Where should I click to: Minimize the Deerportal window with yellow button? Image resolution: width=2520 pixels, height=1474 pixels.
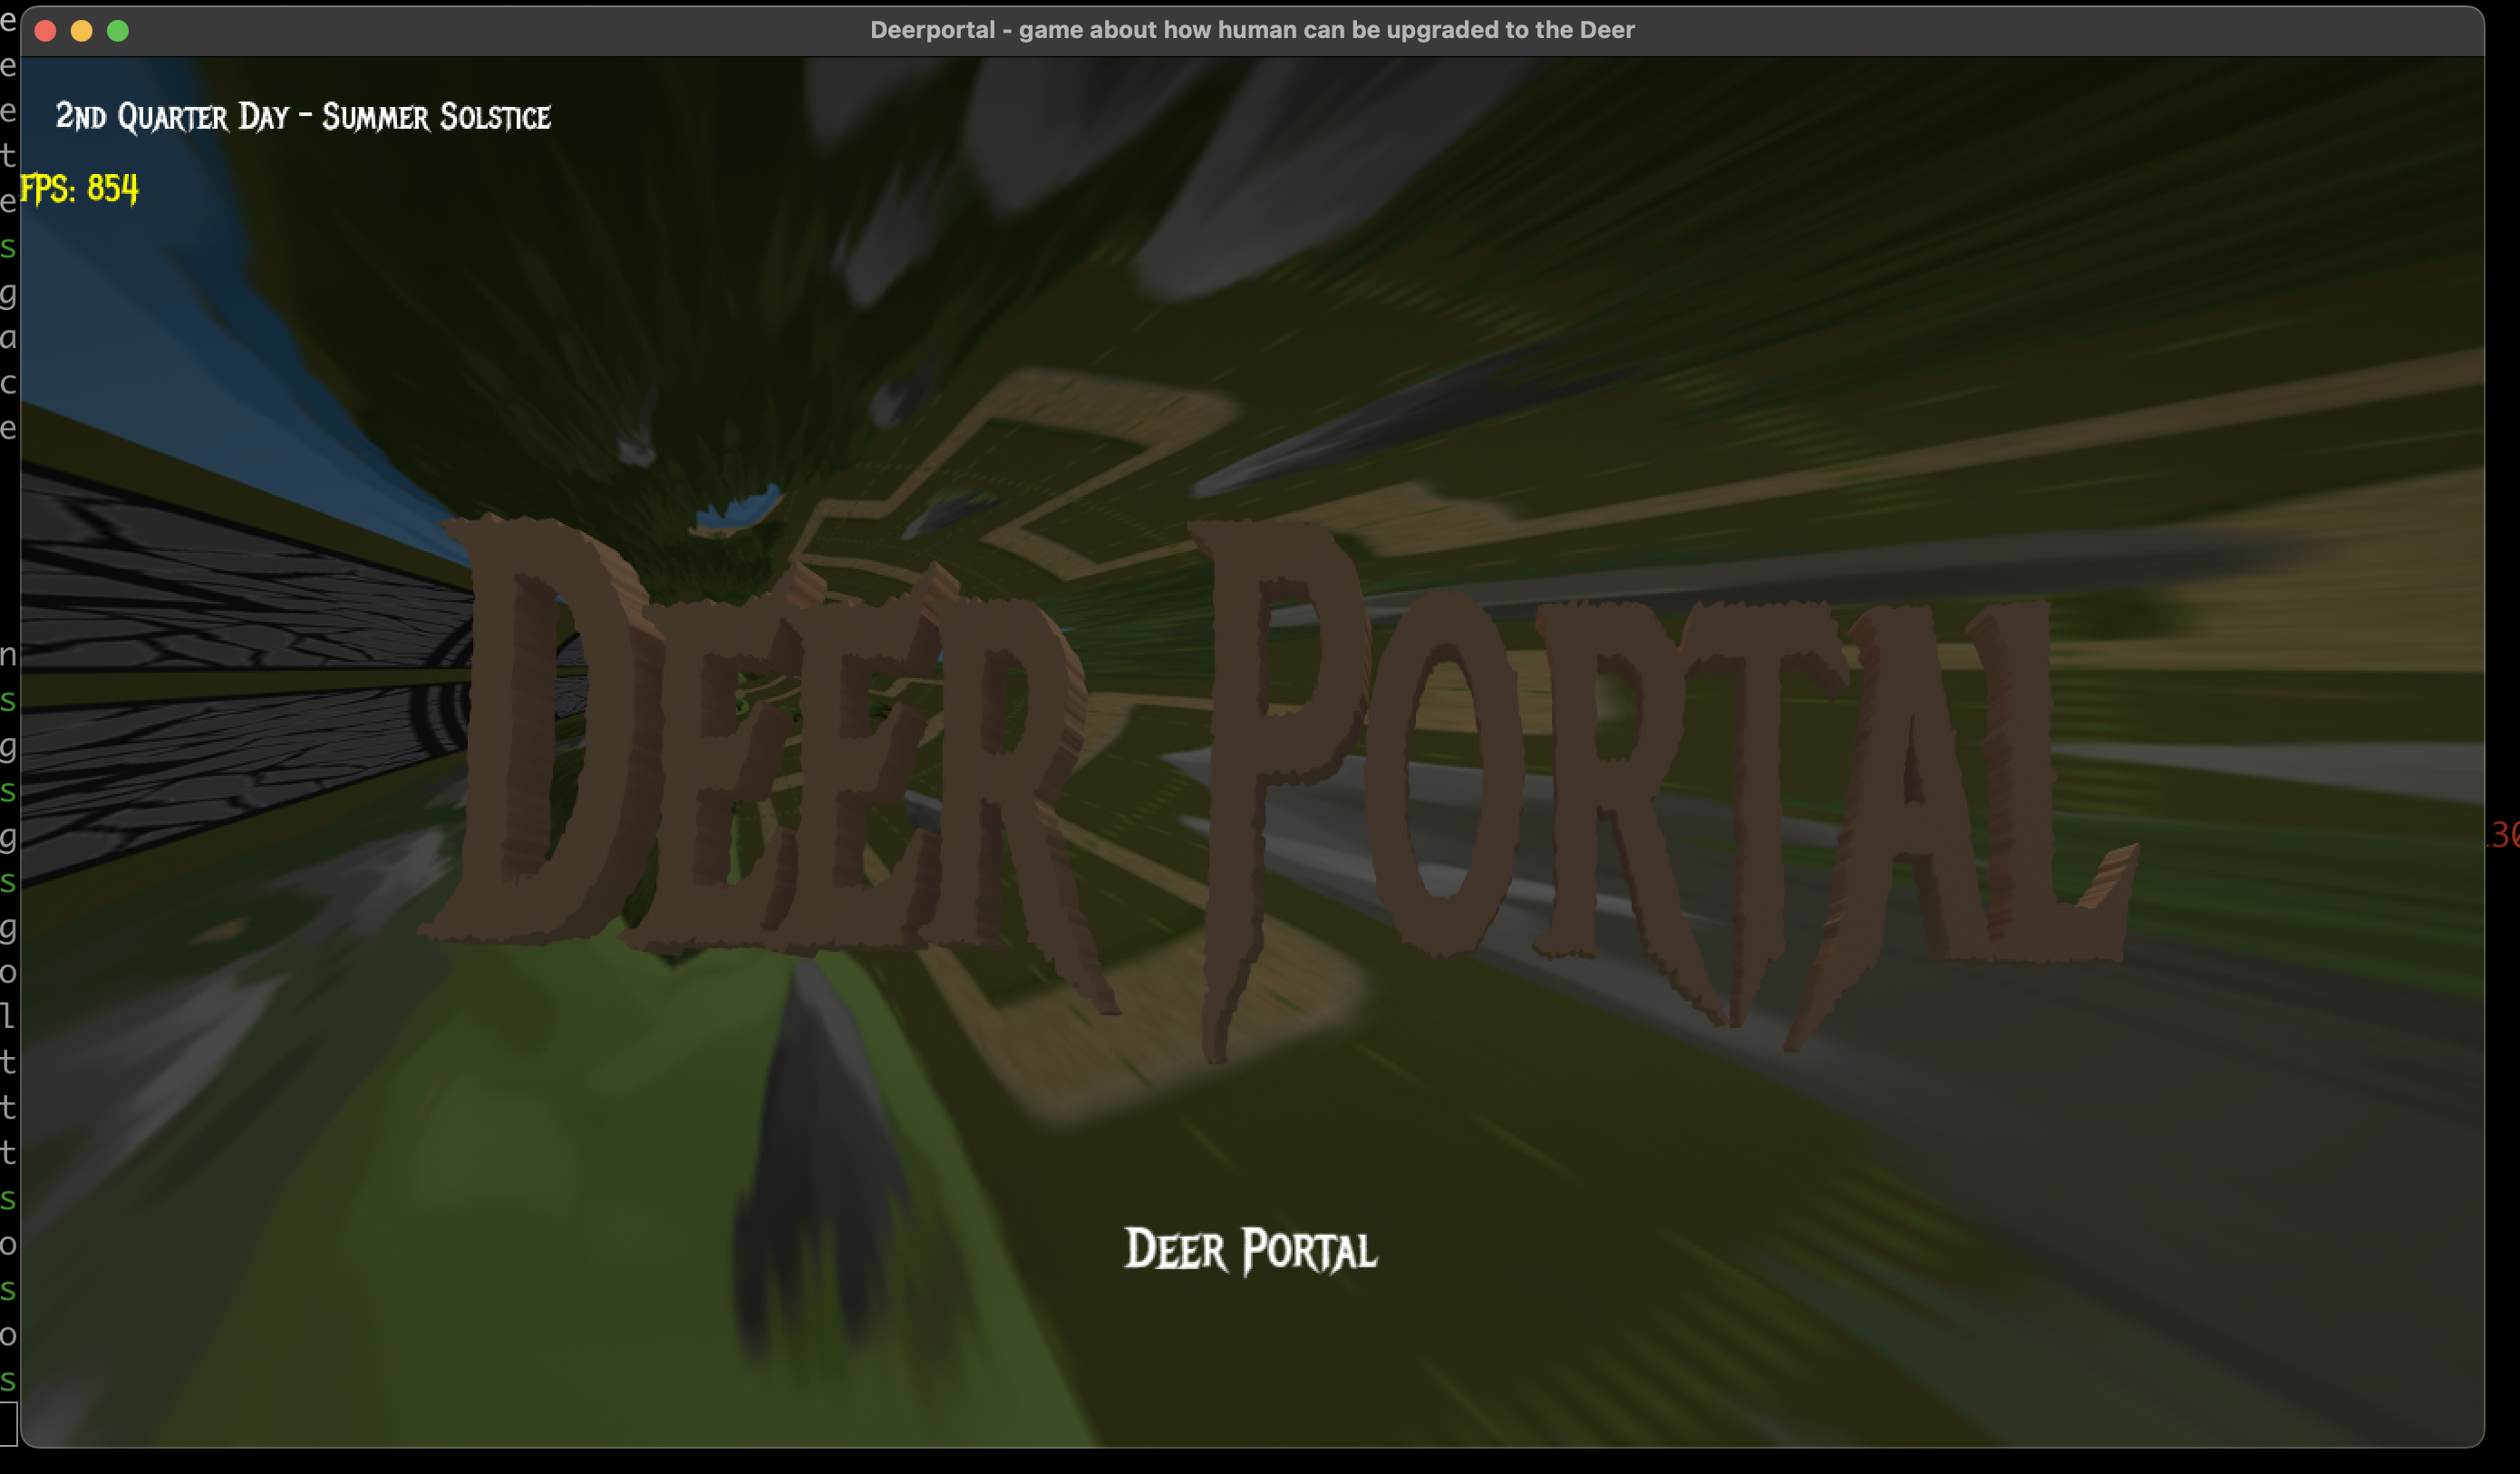(82, 31)
